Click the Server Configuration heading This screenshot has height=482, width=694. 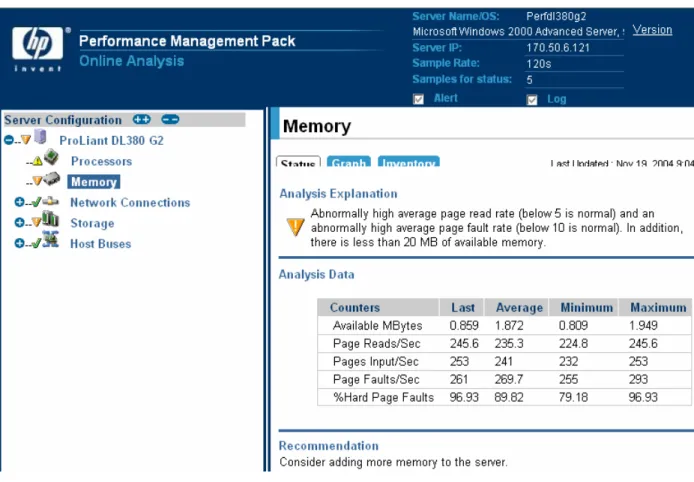click(63, 120)
